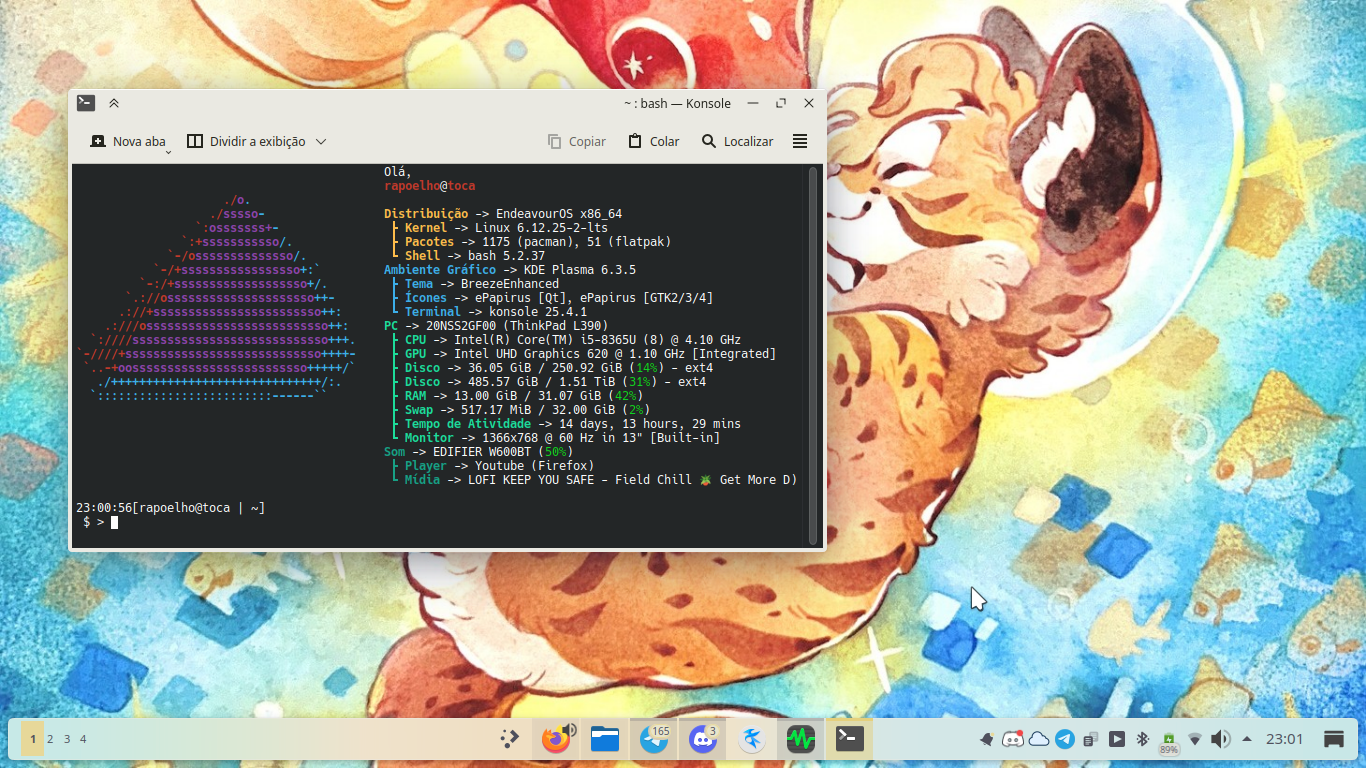Open the clipboard tray icon

point(1091,739)
